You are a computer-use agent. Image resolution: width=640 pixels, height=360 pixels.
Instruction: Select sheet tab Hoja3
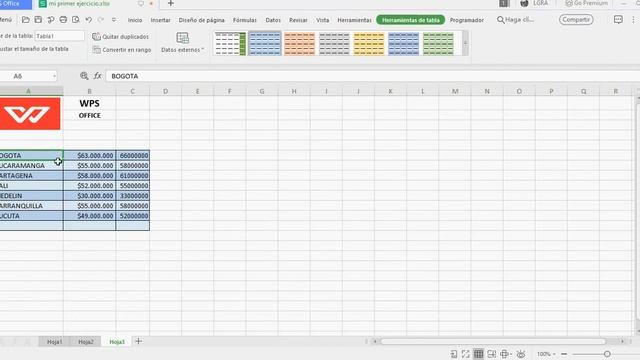point(117,342)
